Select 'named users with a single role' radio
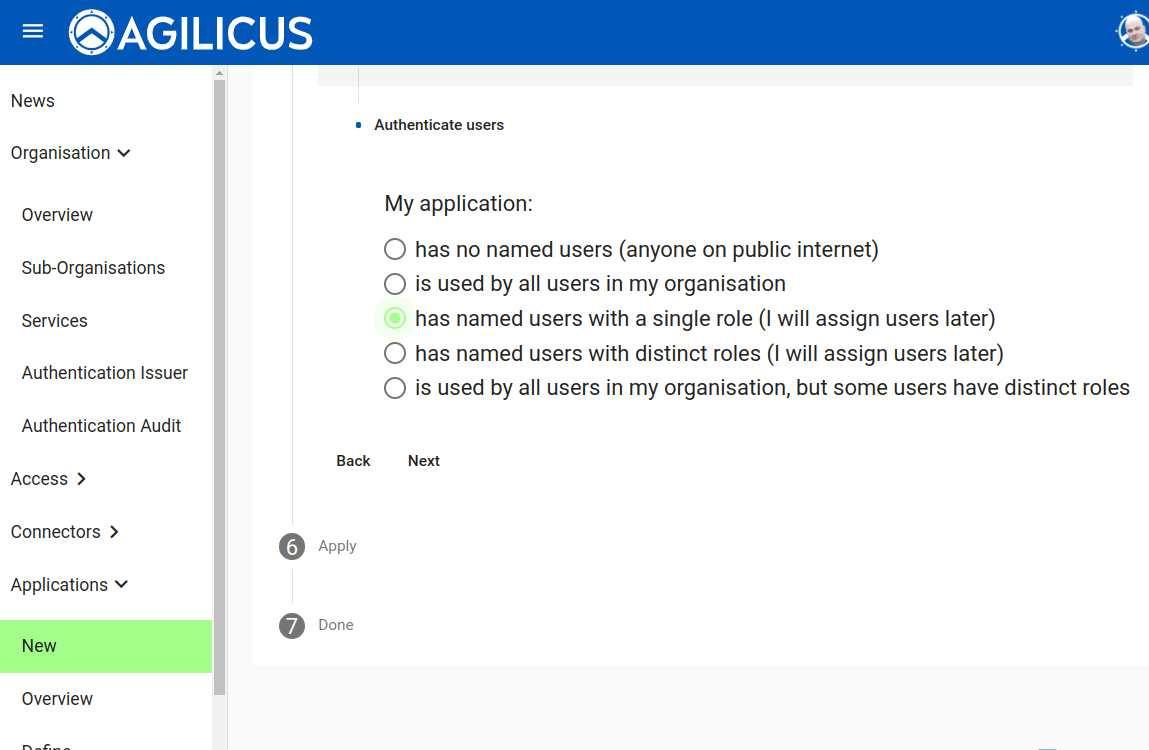The width and height of the screenshot is (1149, 750). [x=395, y=319]
